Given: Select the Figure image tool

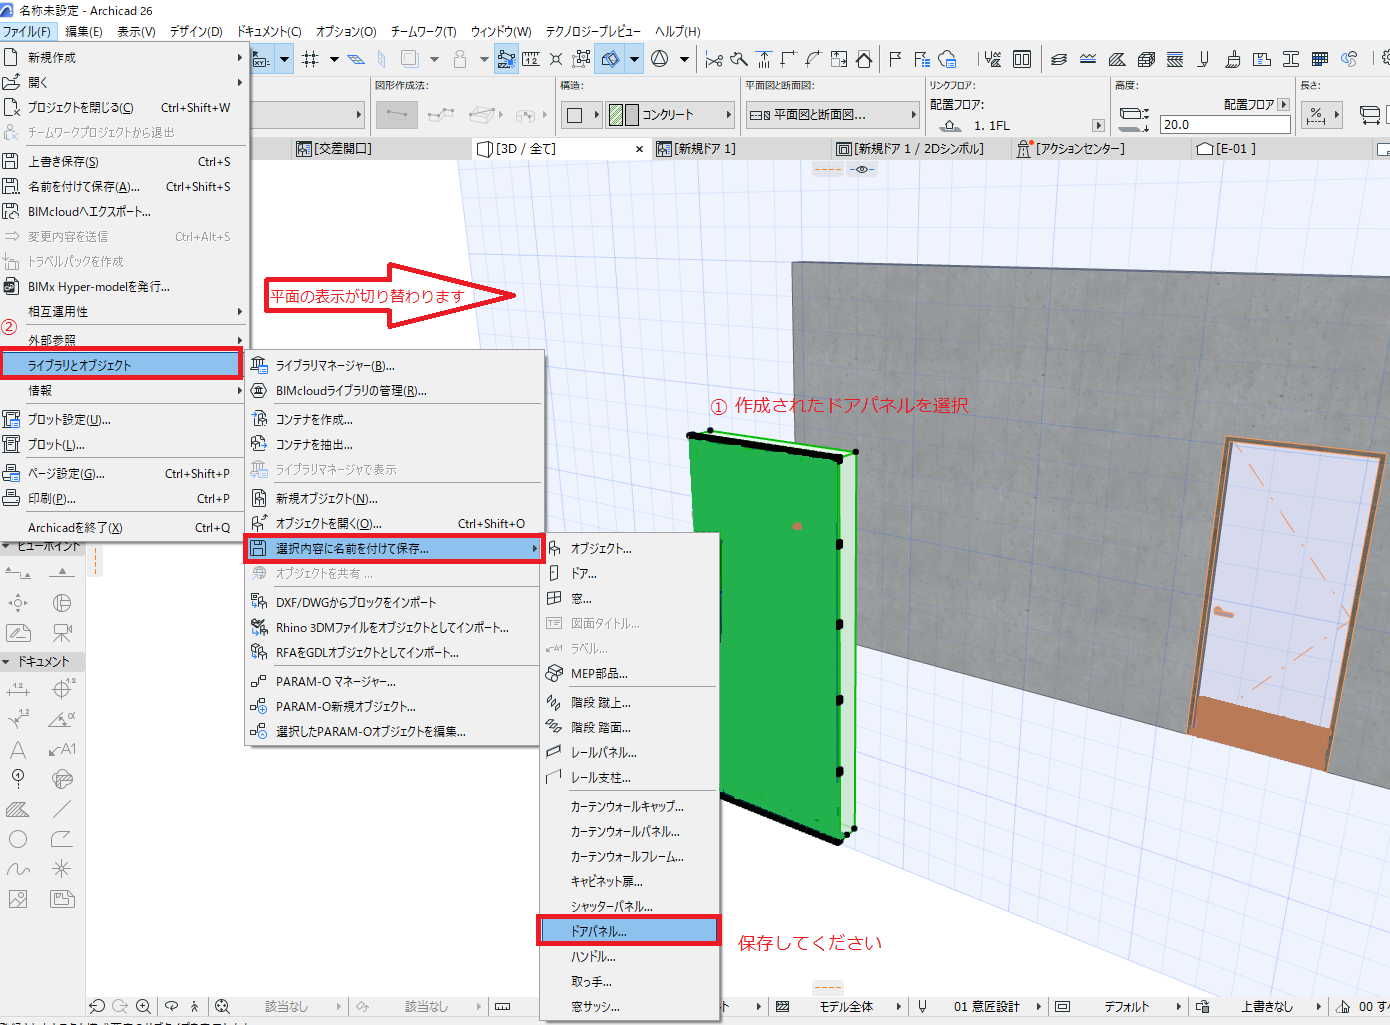Looking at the screenshot, I should pyautogui.click(x=18, y=899).
